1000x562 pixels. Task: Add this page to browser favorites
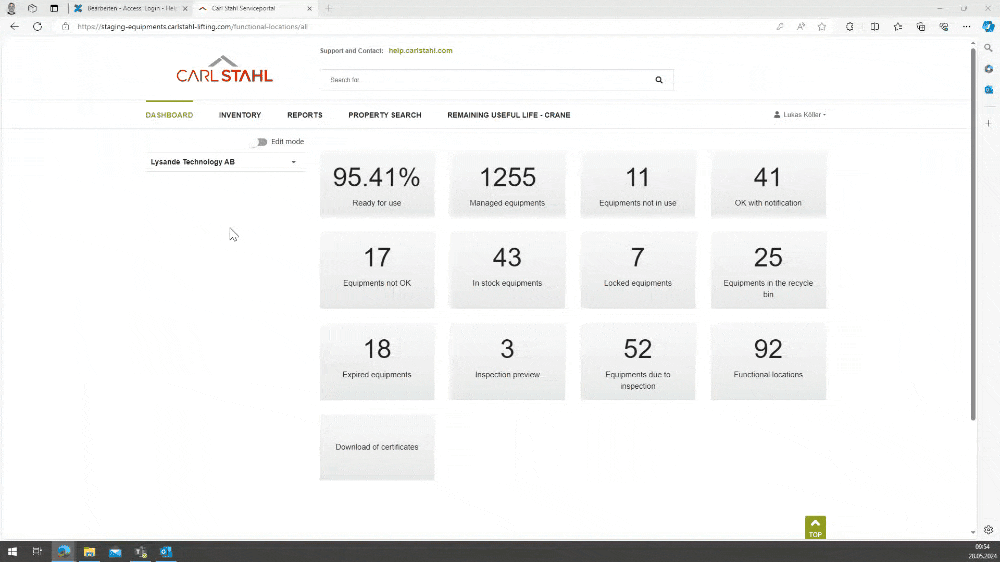coord(822,27)
